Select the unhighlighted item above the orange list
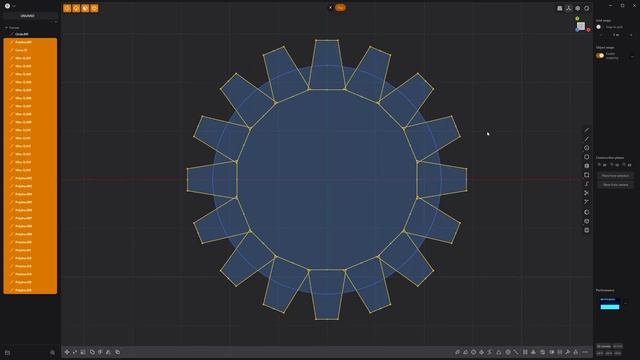640x360 pixels. (x=30, y=34)
